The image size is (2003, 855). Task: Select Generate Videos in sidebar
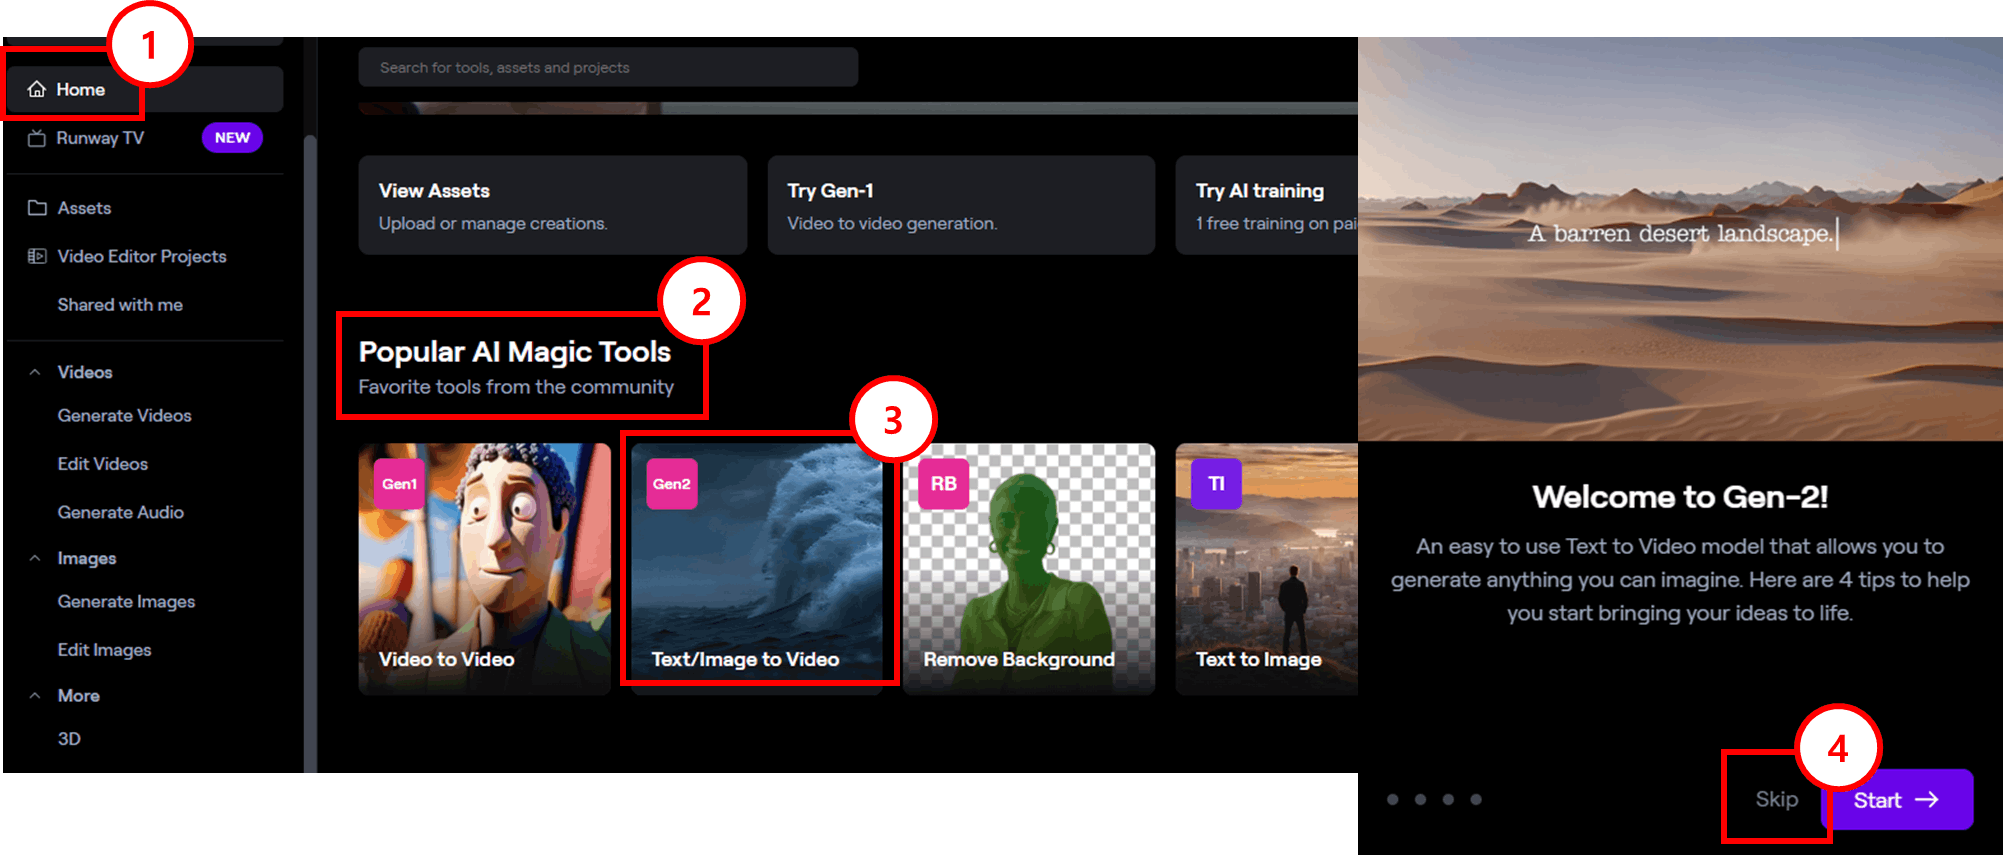[x=124, y=416]
